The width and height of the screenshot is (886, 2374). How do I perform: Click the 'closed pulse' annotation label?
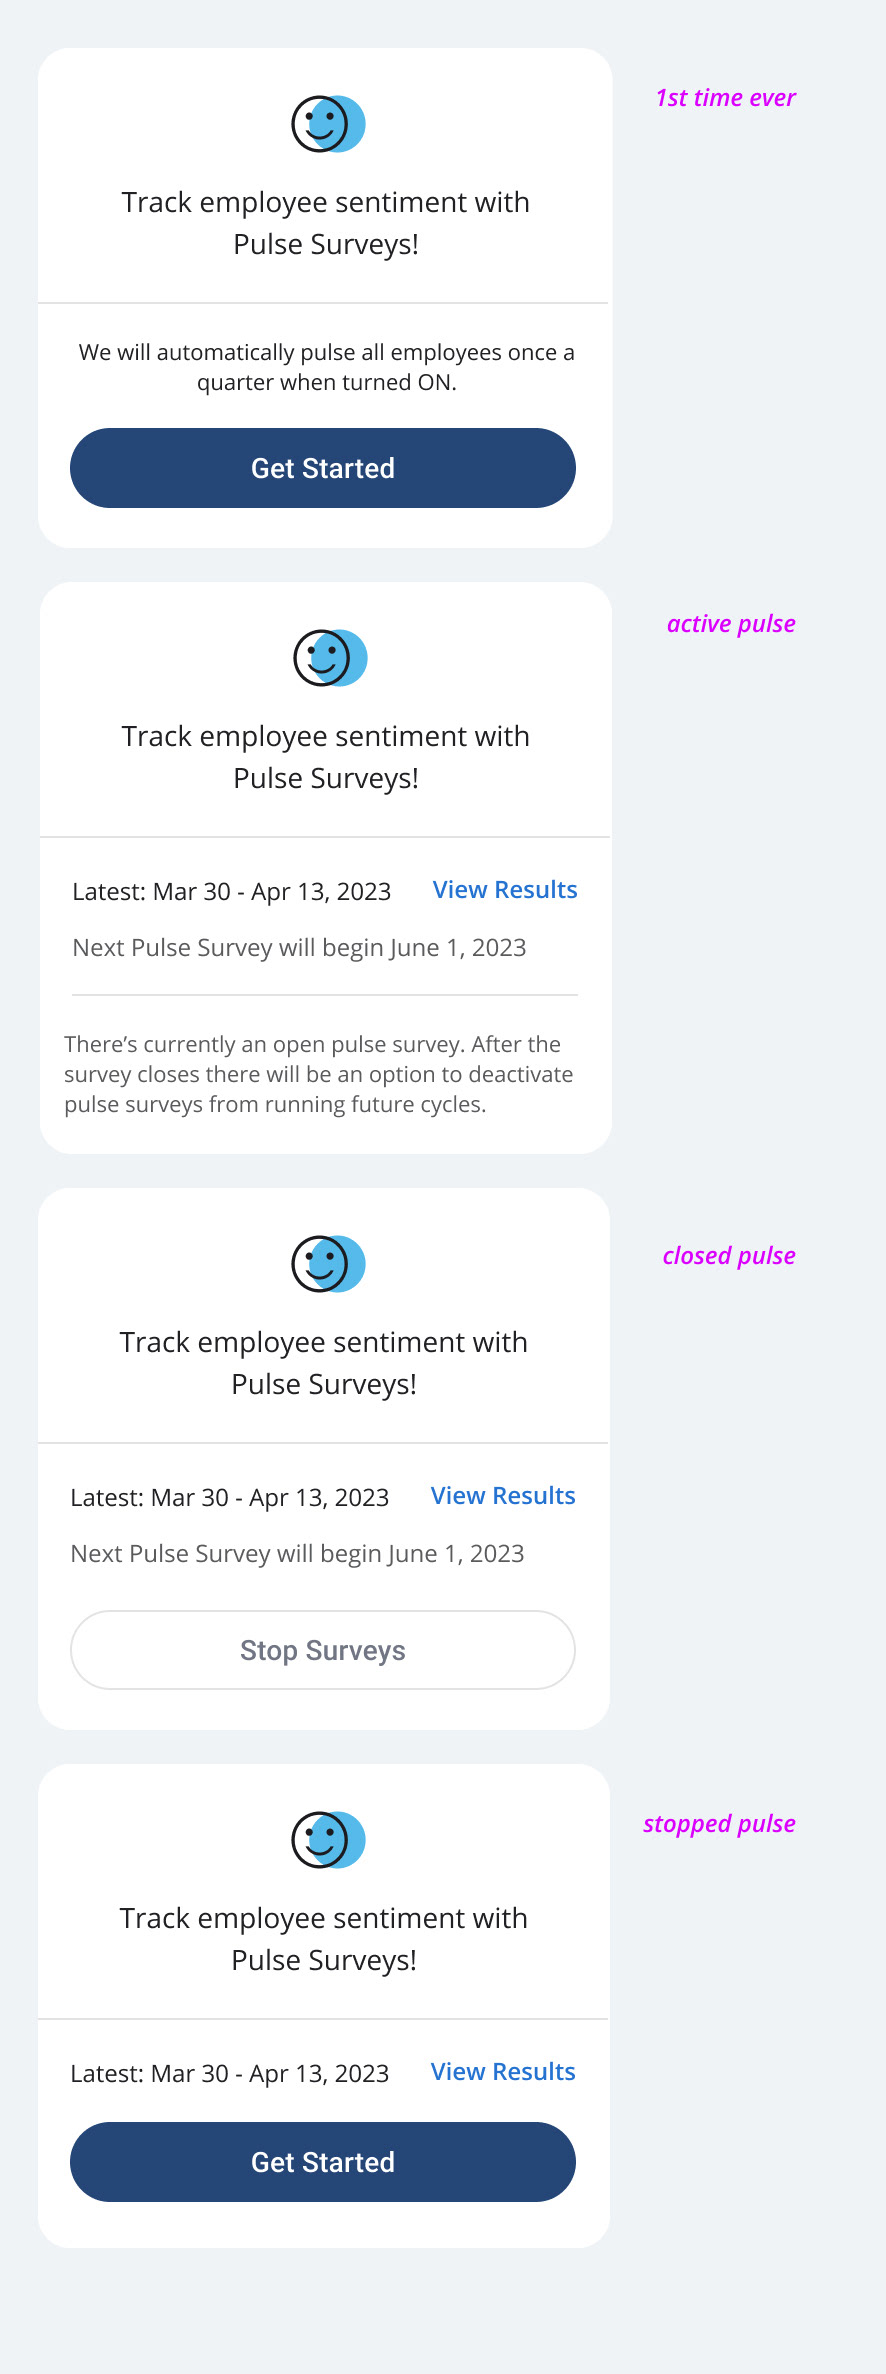729,1256
